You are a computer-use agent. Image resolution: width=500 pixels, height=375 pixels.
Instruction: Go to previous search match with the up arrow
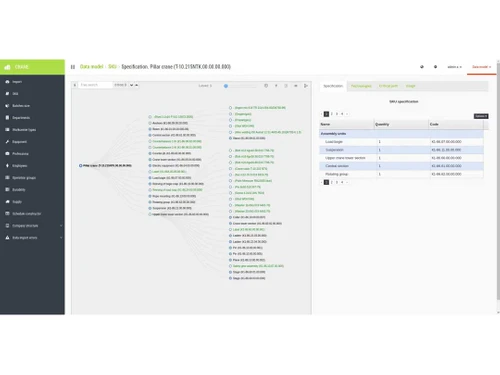(136, 85)
